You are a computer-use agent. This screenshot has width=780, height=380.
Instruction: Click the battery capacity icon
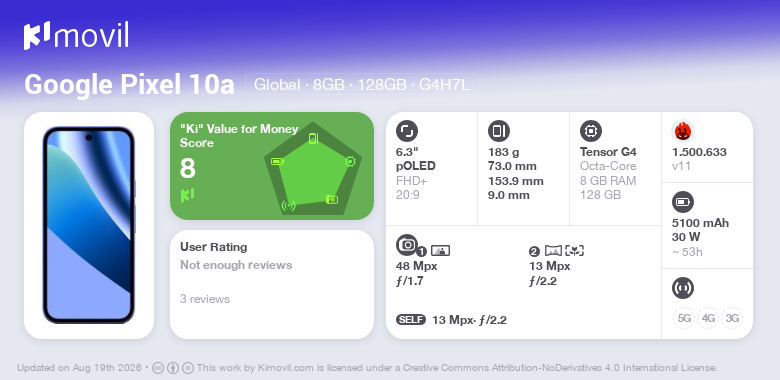point(683,202)
